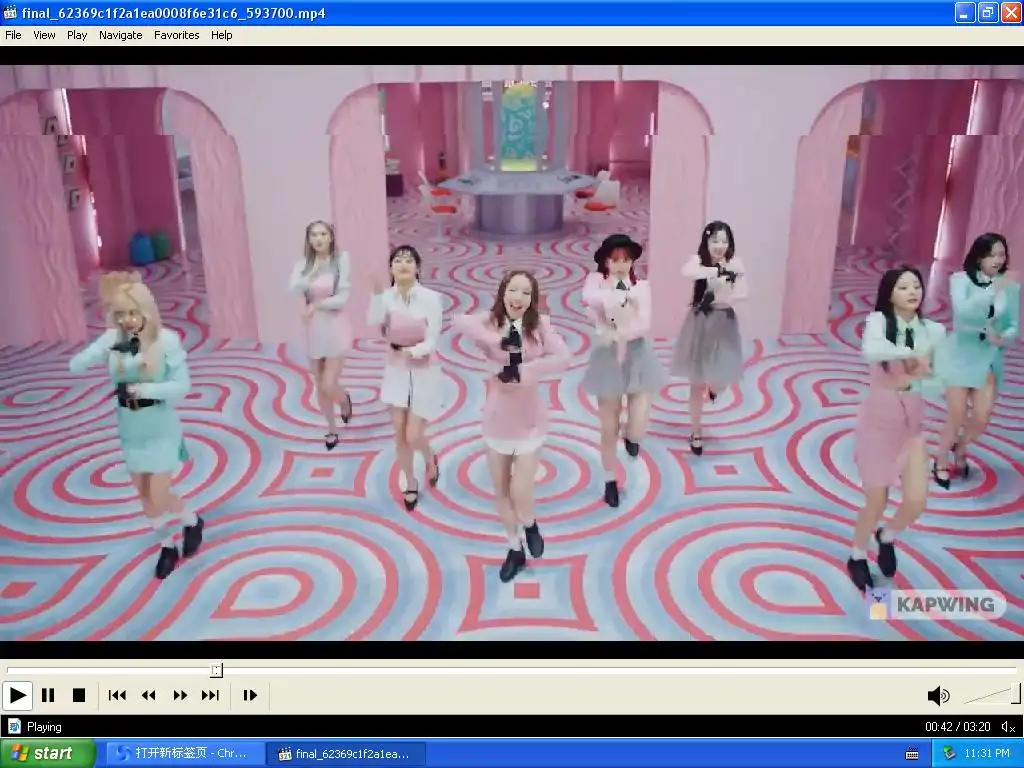Viewport: 1024px width, 768px height.
Task: Open the Help menu
Action: [221, 35]
